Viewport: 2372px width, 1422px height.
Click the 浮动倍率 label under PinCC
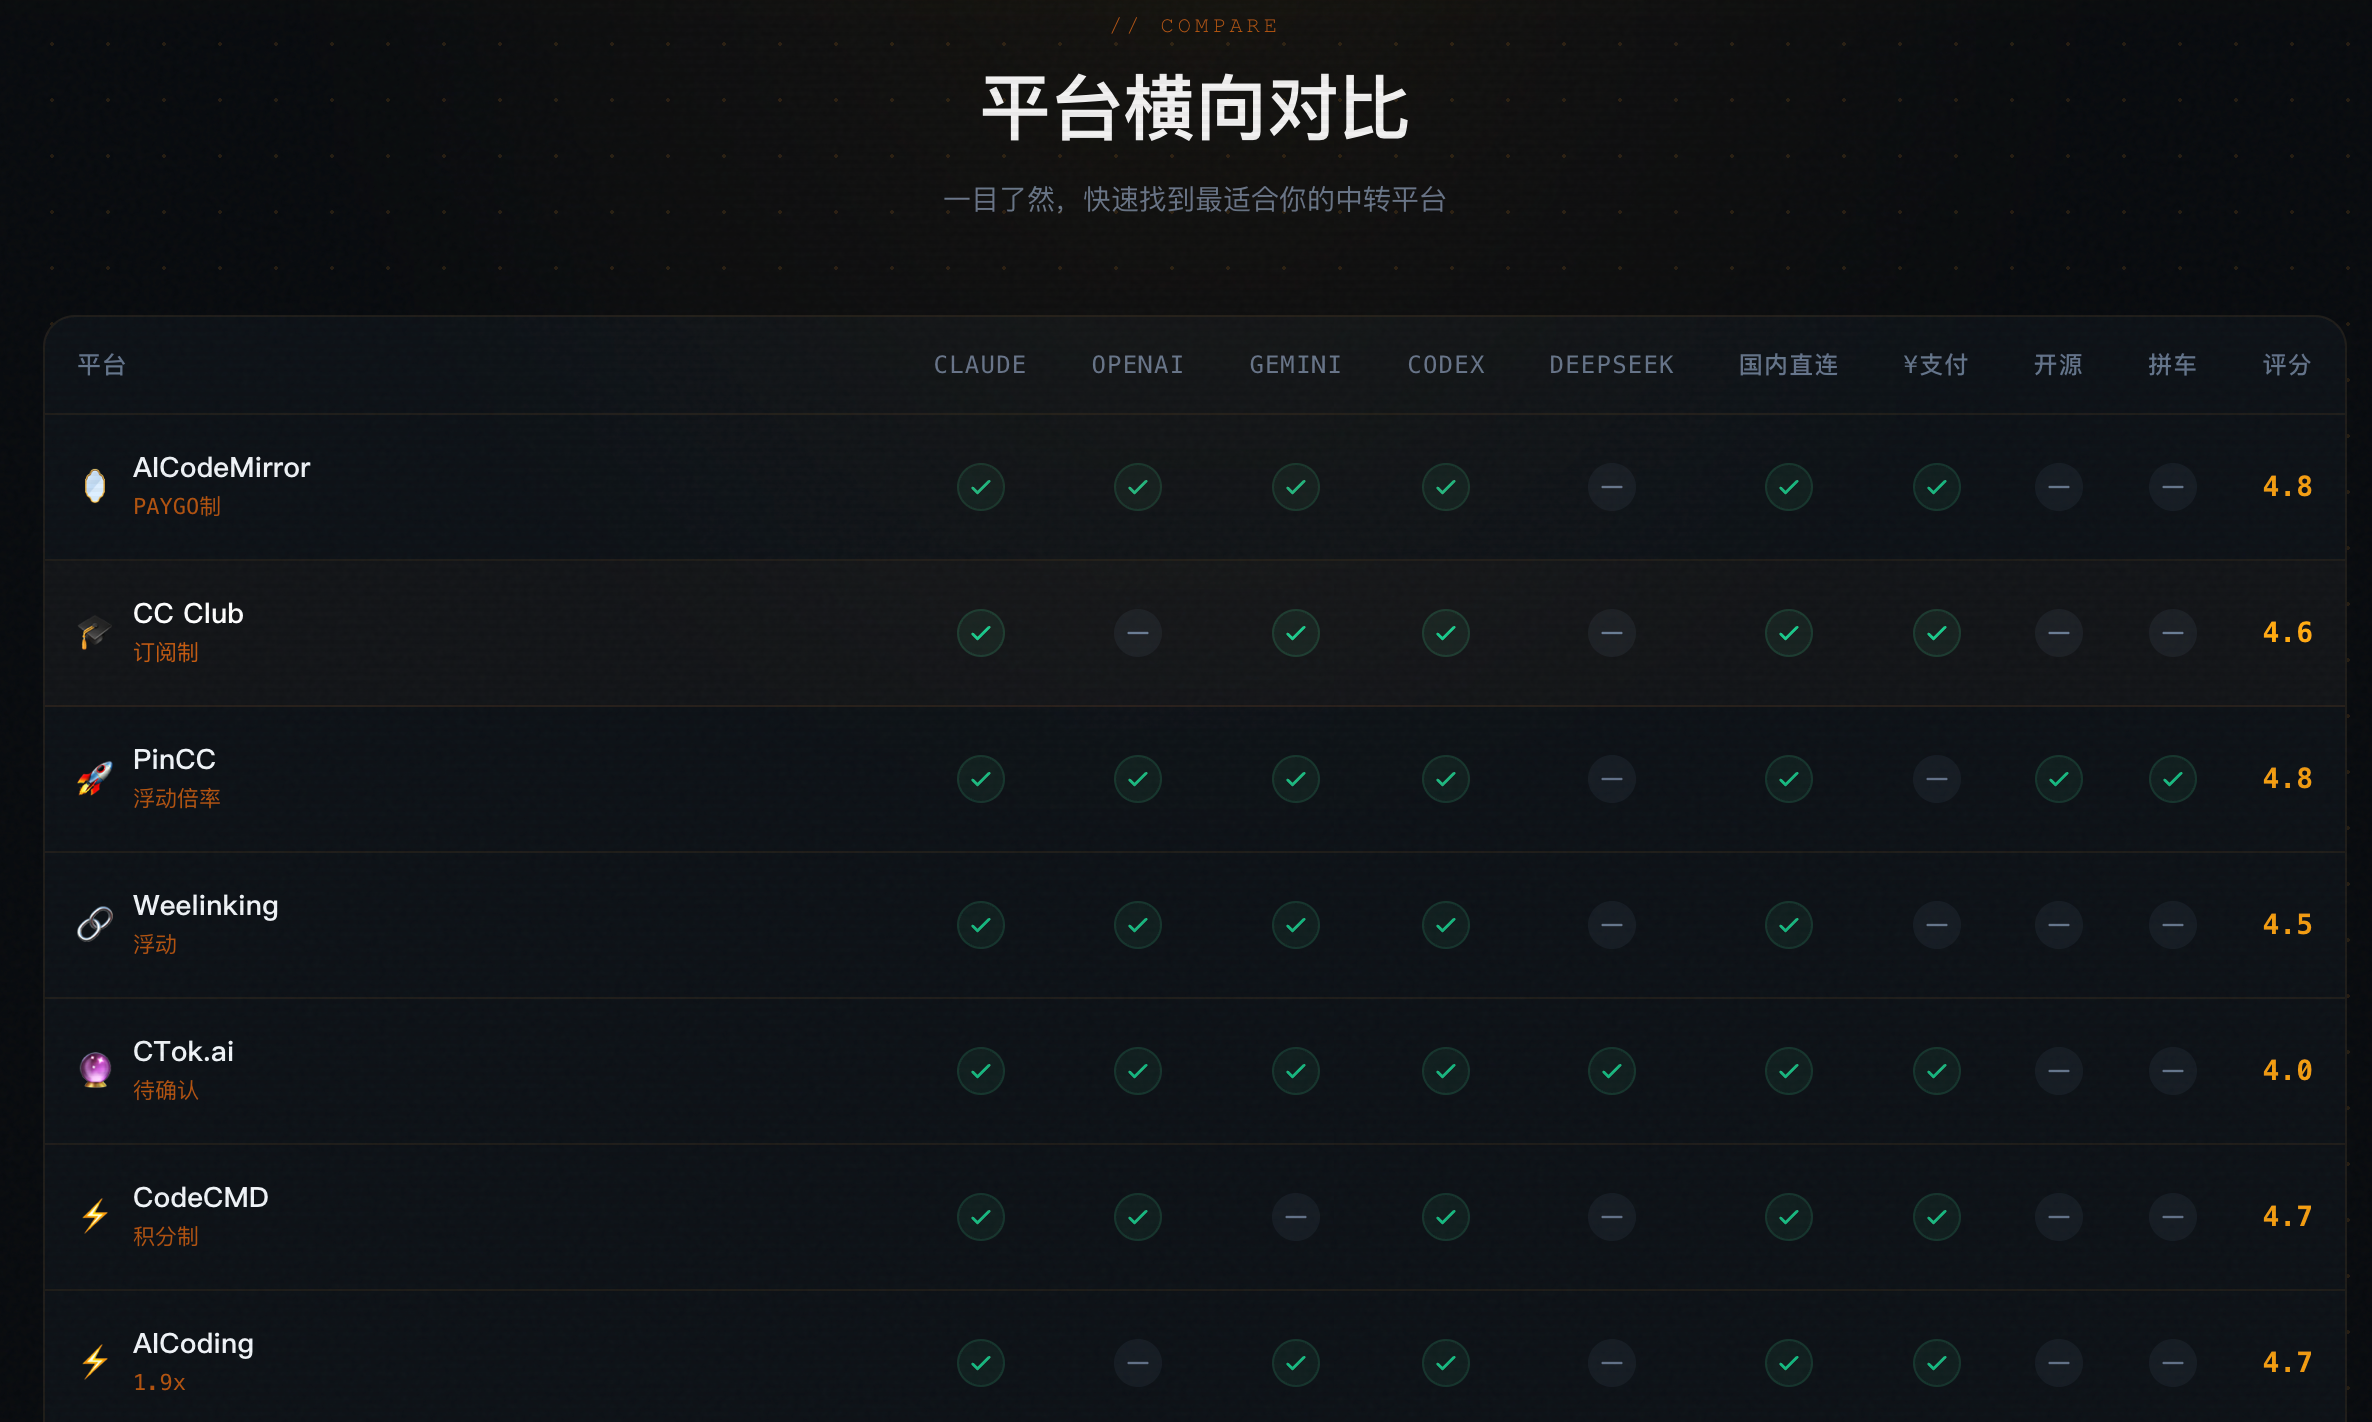click(178, 798)
